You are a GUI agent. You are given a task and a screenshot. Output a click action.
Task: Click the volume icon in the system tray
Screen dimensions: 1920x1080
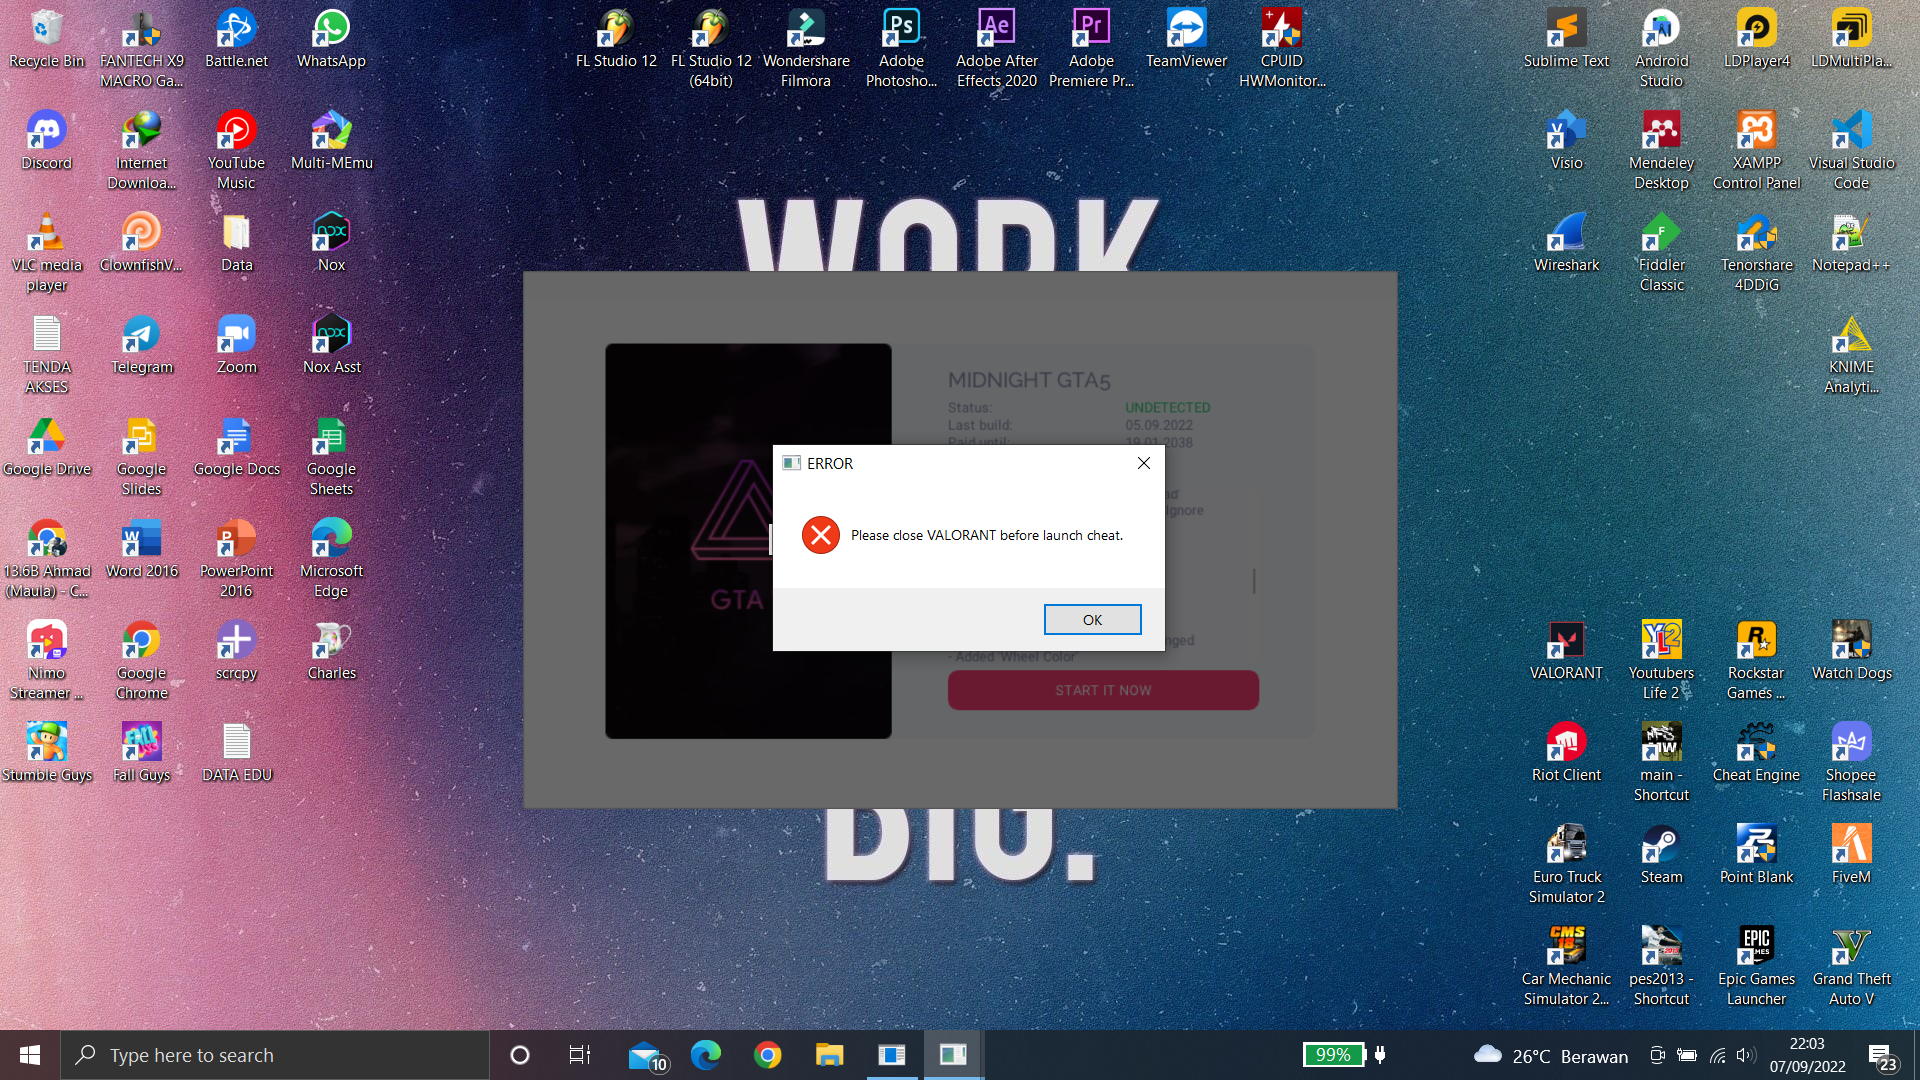coord(1746,1056)
